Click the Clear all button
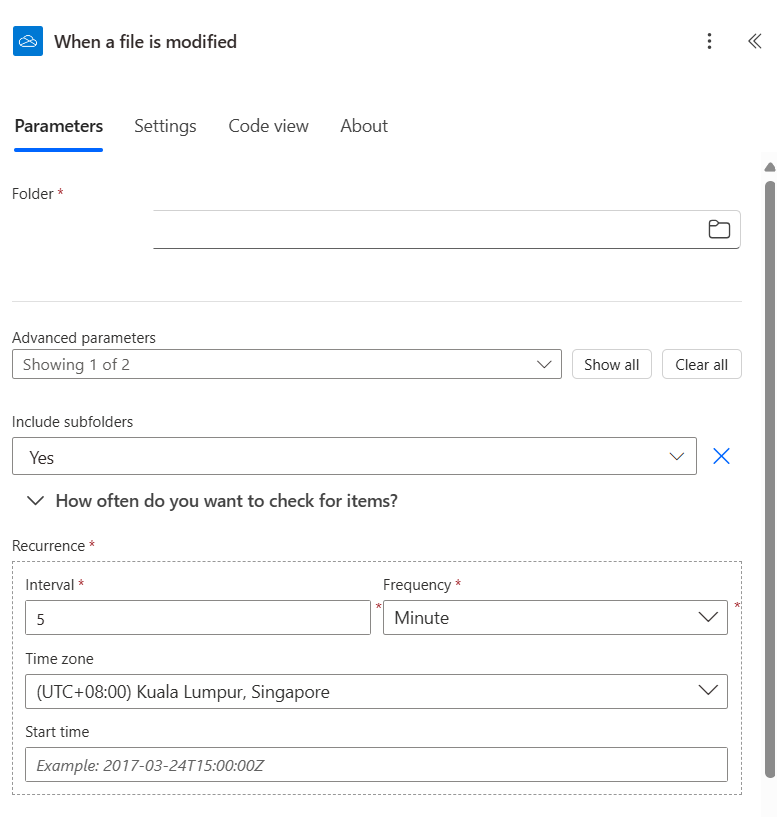 click(x=701, y=364)
